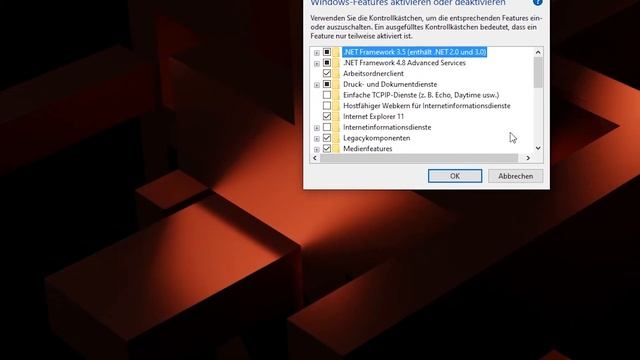
Task: Click the vertical scrollbar thumb in feature list
Action: coord(538,72)
